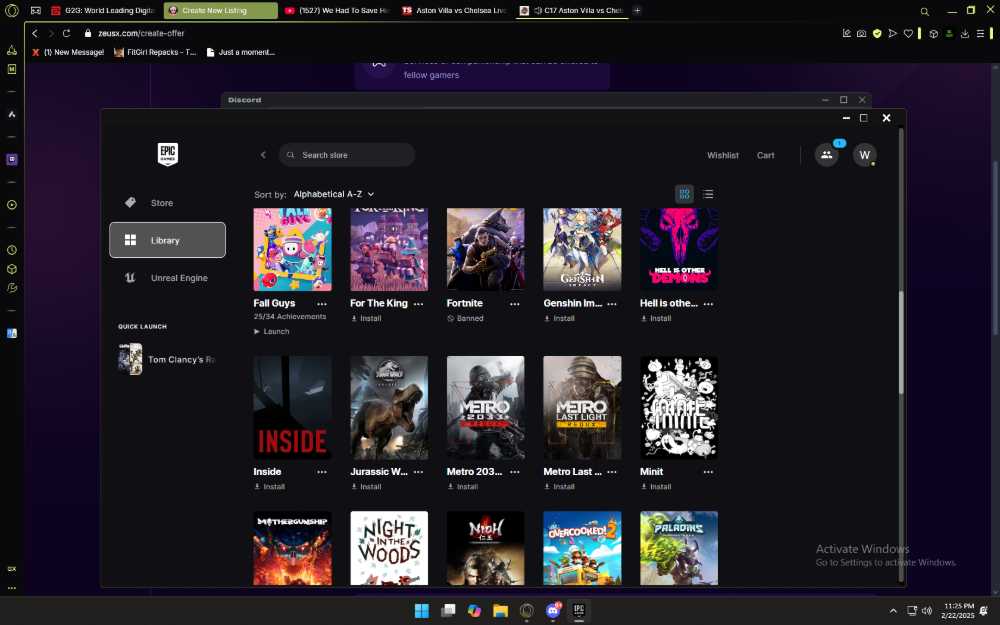This screenshot has width=1000, height=625.
Task: Open File Explorer from the taskbar
Action: pos(501,610)
